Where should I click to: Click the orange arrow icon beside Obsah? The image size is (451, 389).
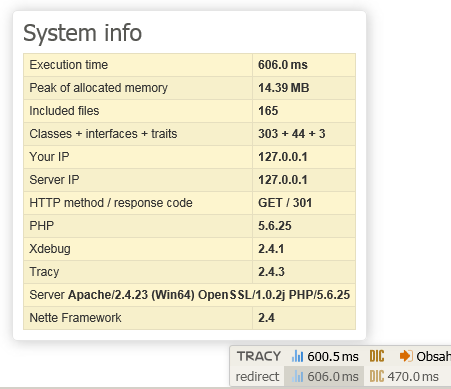pyautogui.click(x=406, y=356)
